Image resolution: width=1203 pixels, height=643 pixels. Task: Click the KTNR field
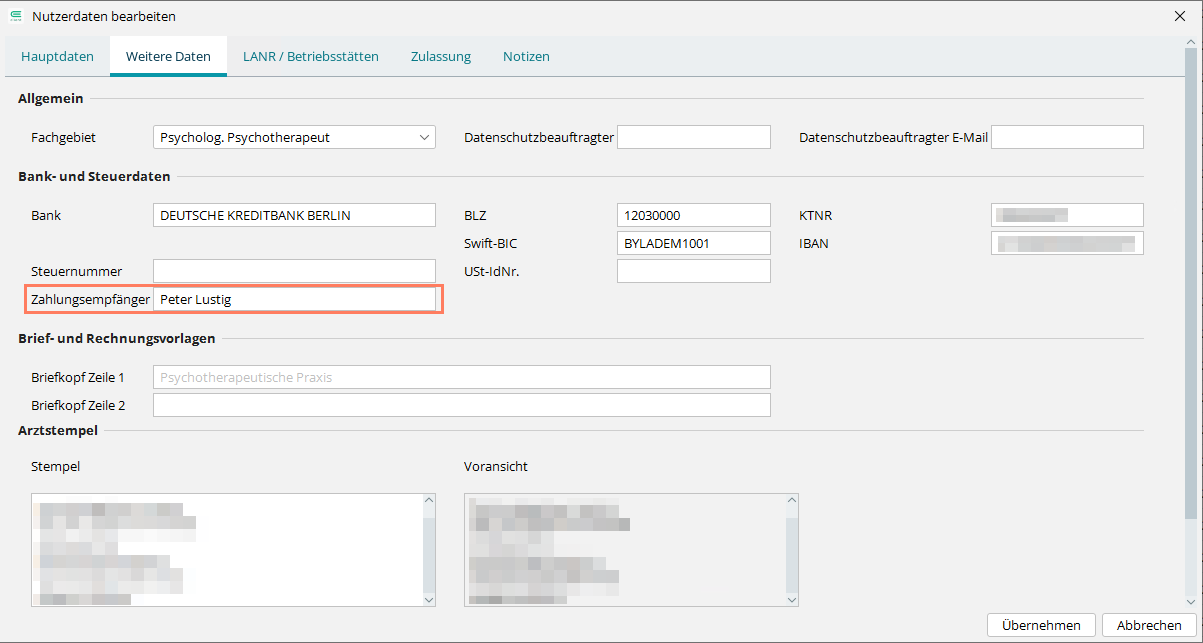[x=1067, y=215]
